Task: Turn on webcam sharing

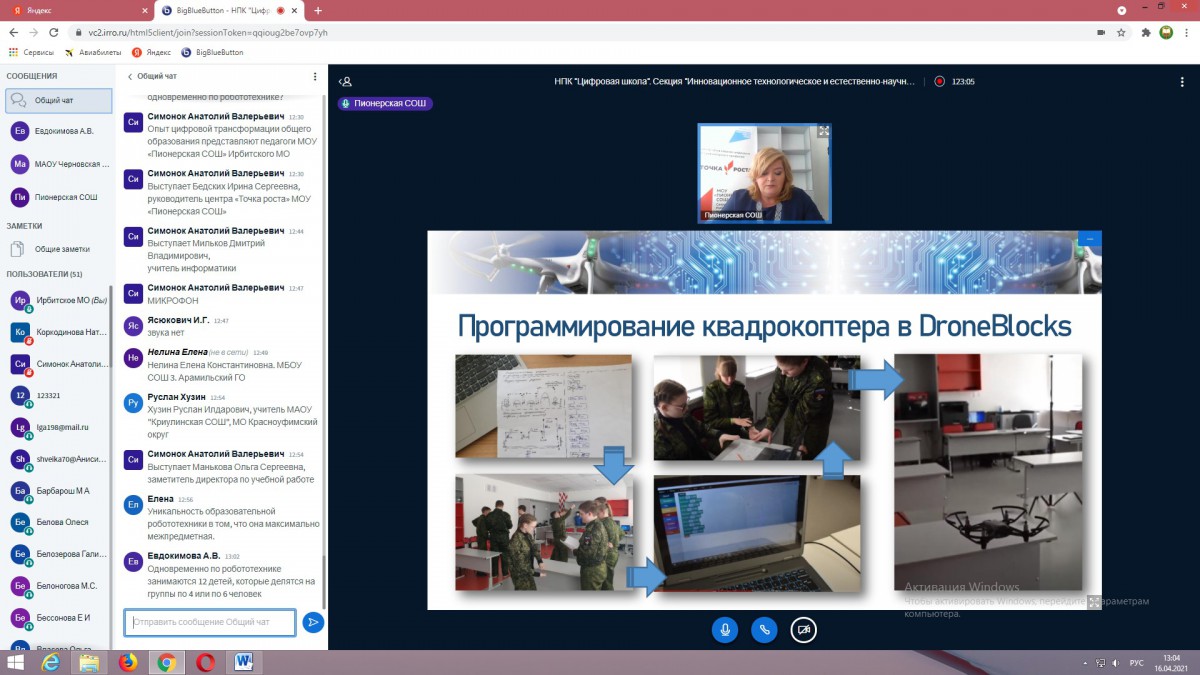Action: 803,630
